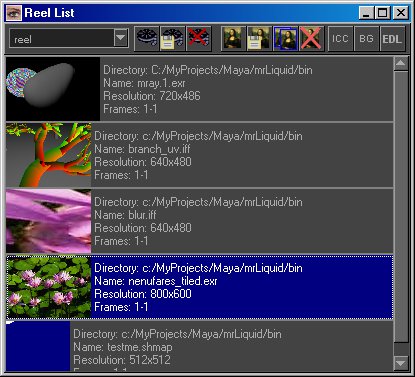Click the eye icon in title bar
The width and height of the screenshot is (415, 377).
[14, 13]
